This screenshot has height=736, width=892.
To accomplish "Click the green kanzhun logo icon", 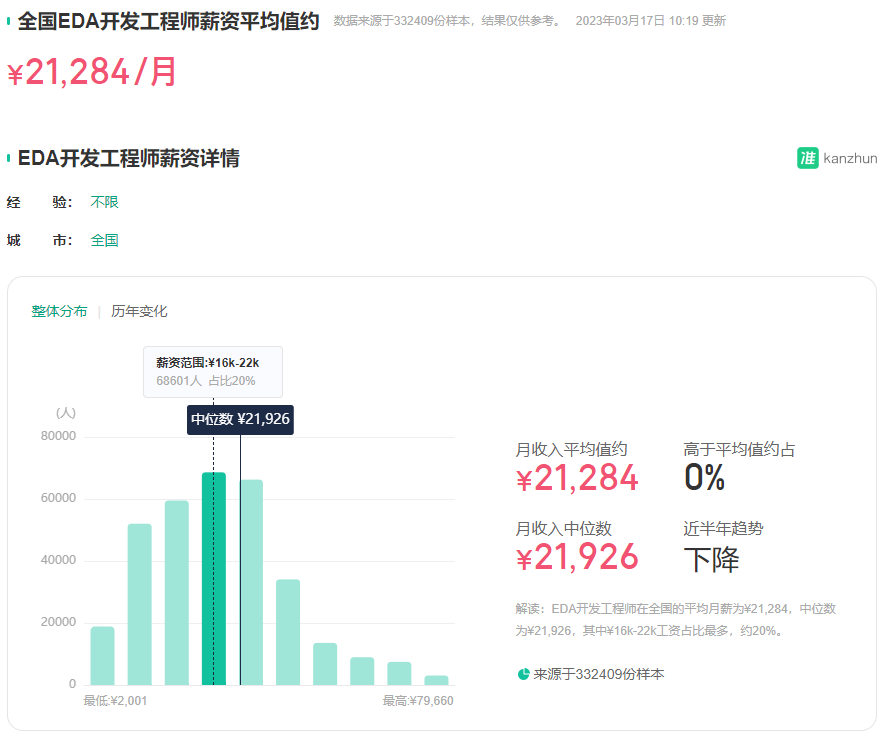I will (807, 158).
